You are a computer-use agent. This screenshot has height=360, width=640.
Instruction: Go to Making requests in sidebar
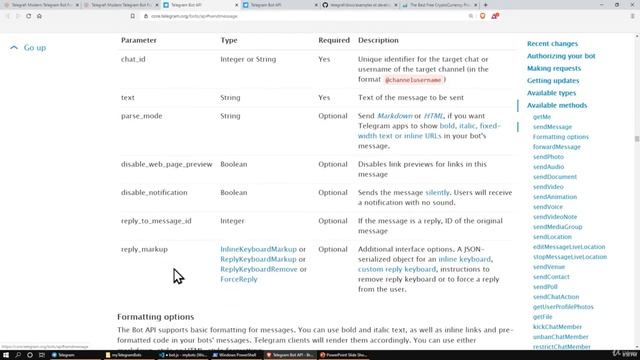553,68
